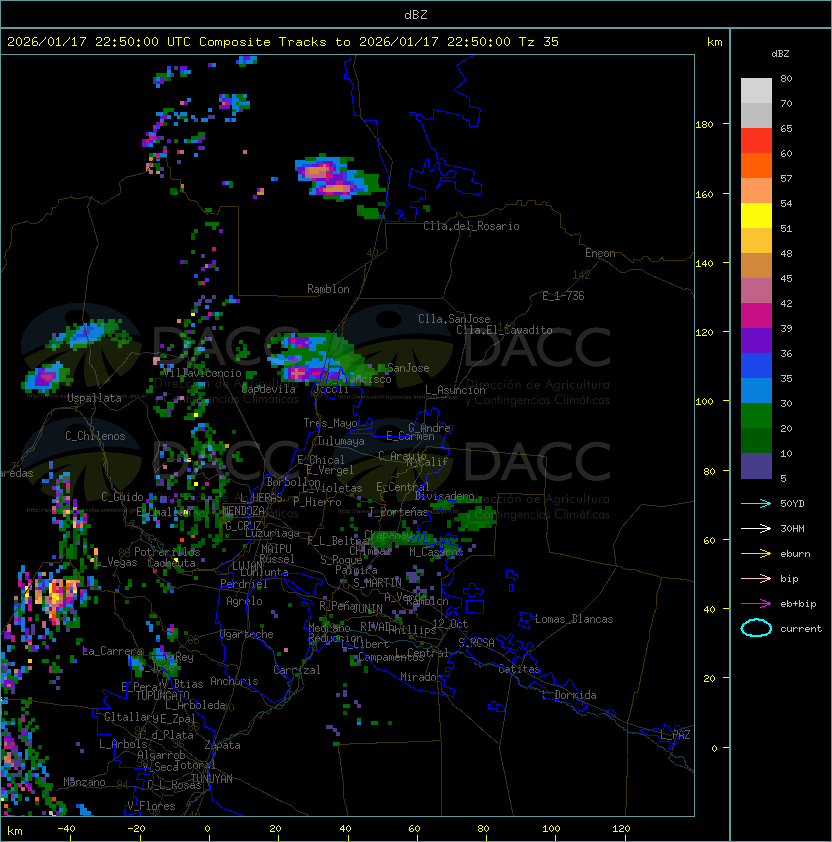Click the white 30HM arrow in legend

[756, 528]
